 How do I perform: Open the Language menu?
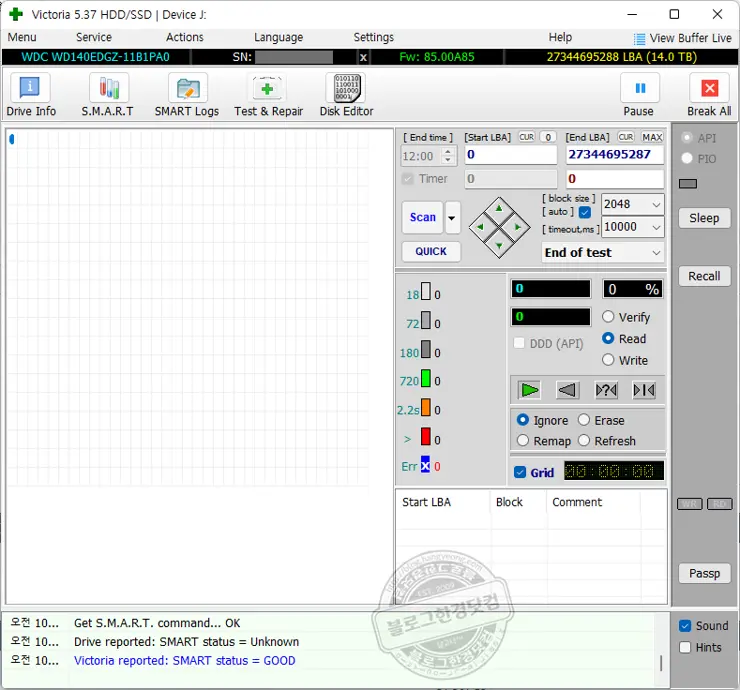[x=278, y=37]
